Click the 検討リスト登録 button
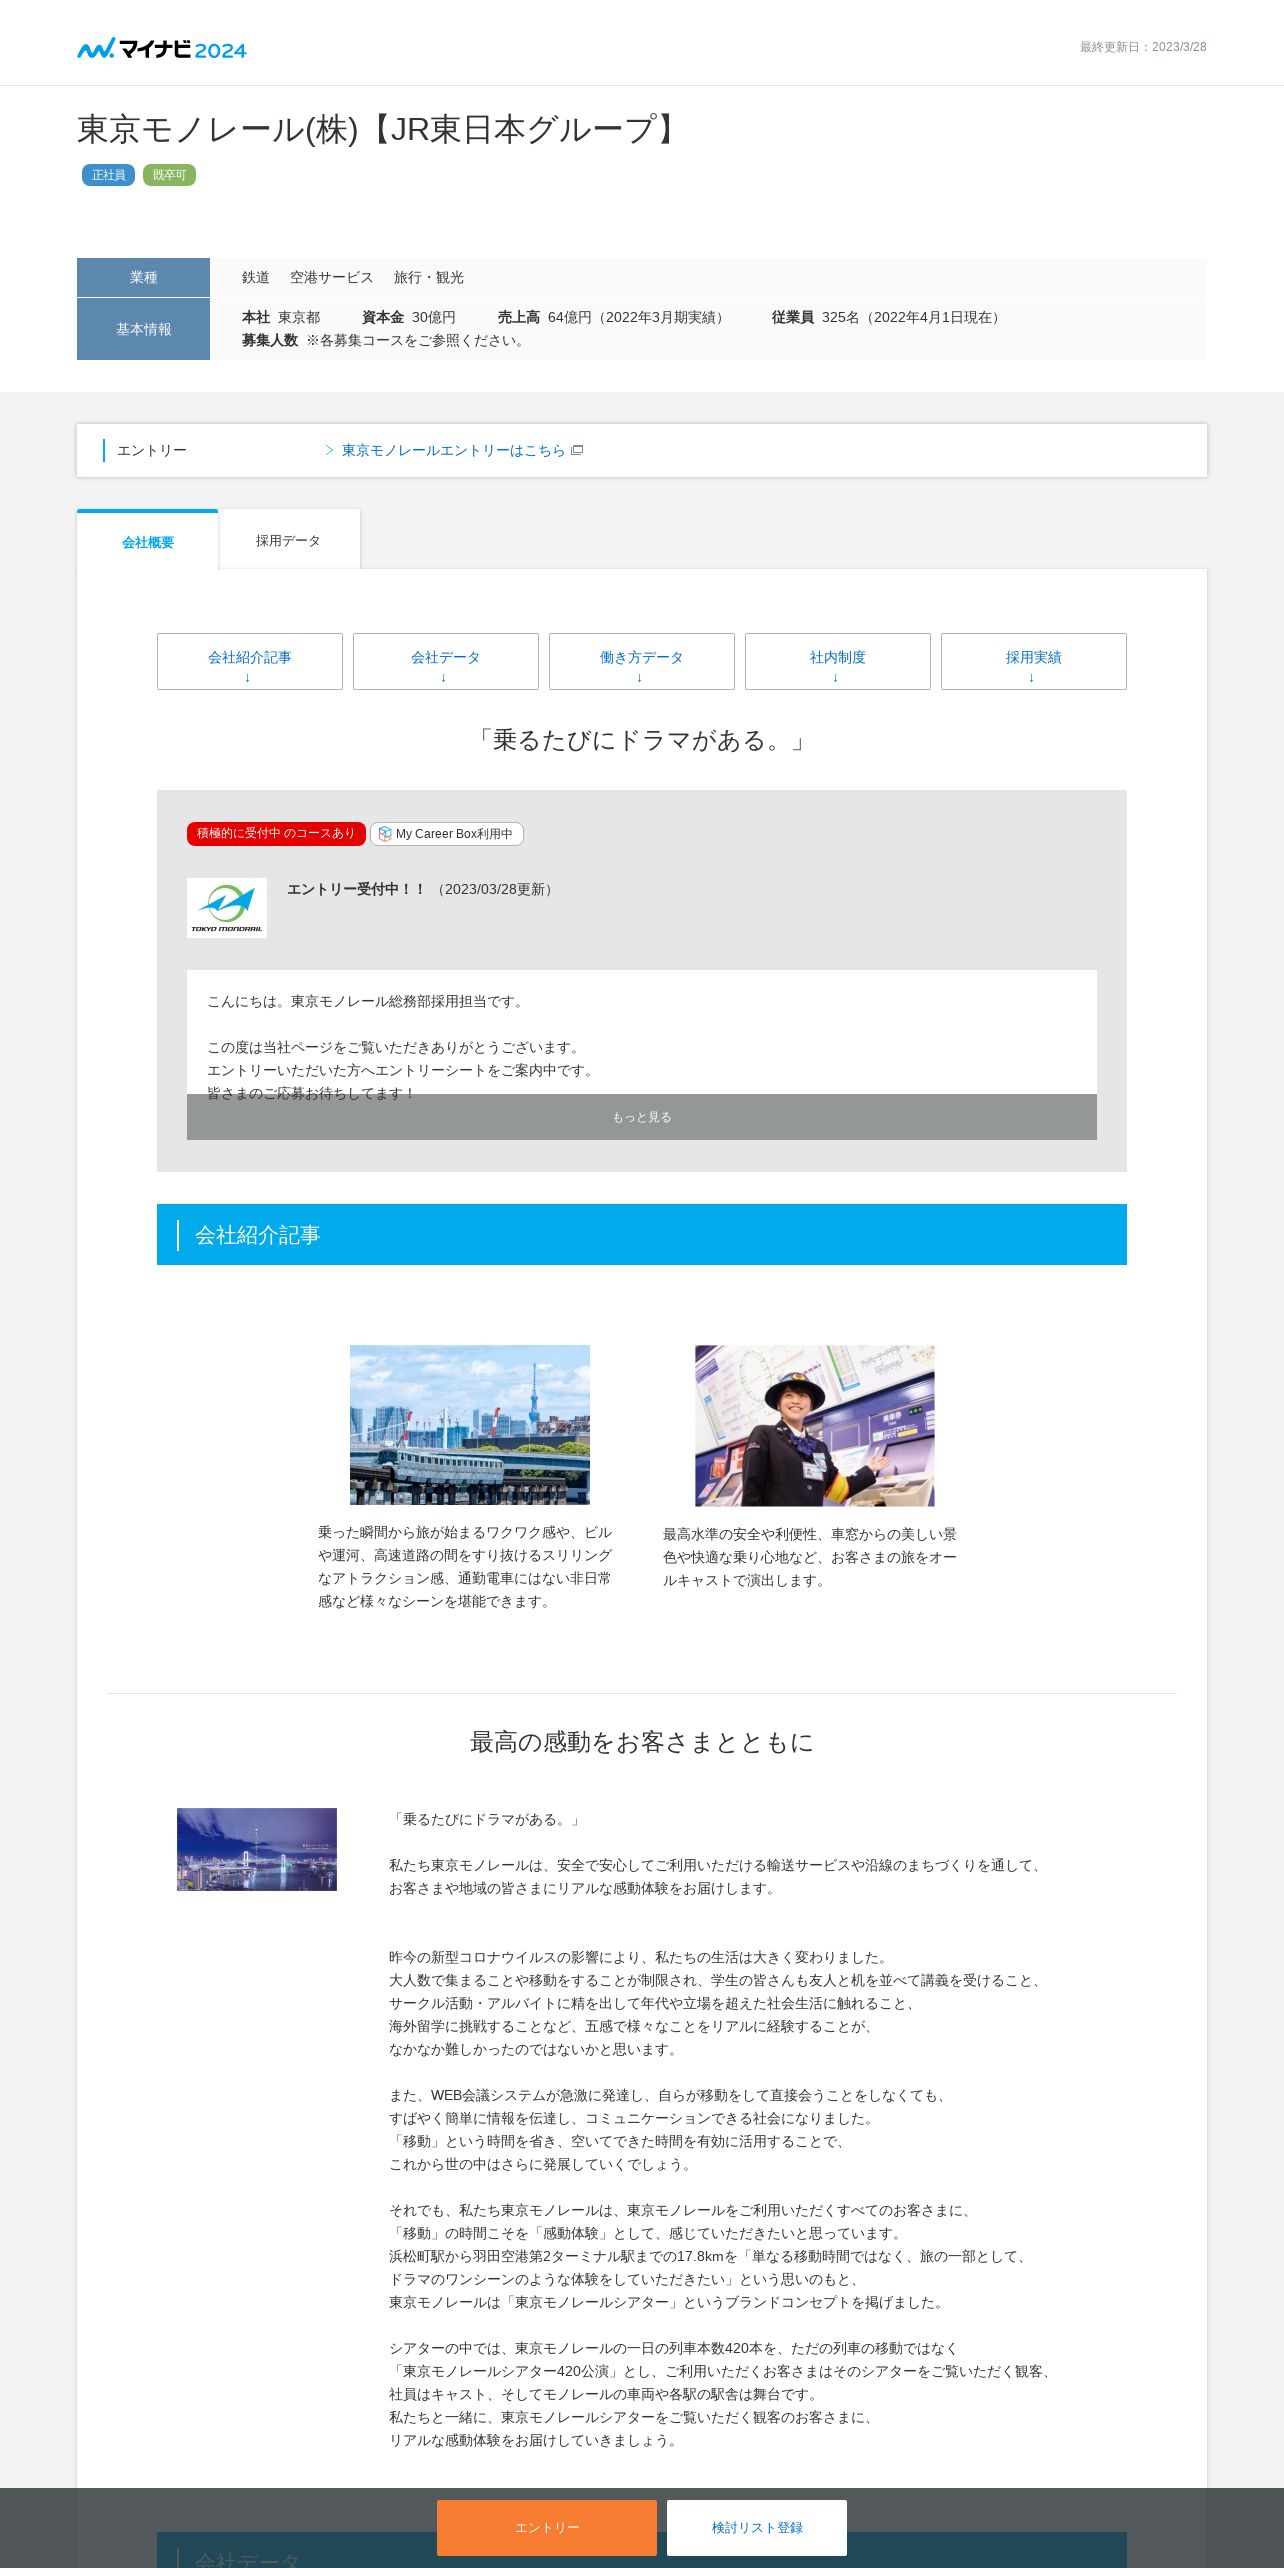The width and height of the screenshot is (1284, 2568). (x=757, y=2527)
